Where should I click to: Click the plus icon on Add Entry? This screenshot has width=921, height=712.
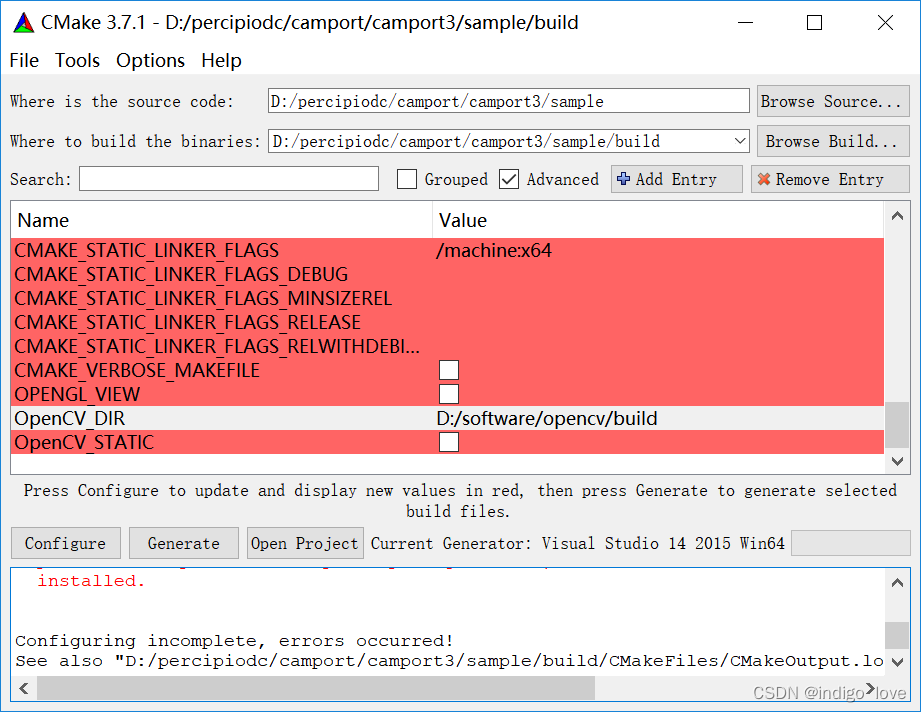pos(624,179)
